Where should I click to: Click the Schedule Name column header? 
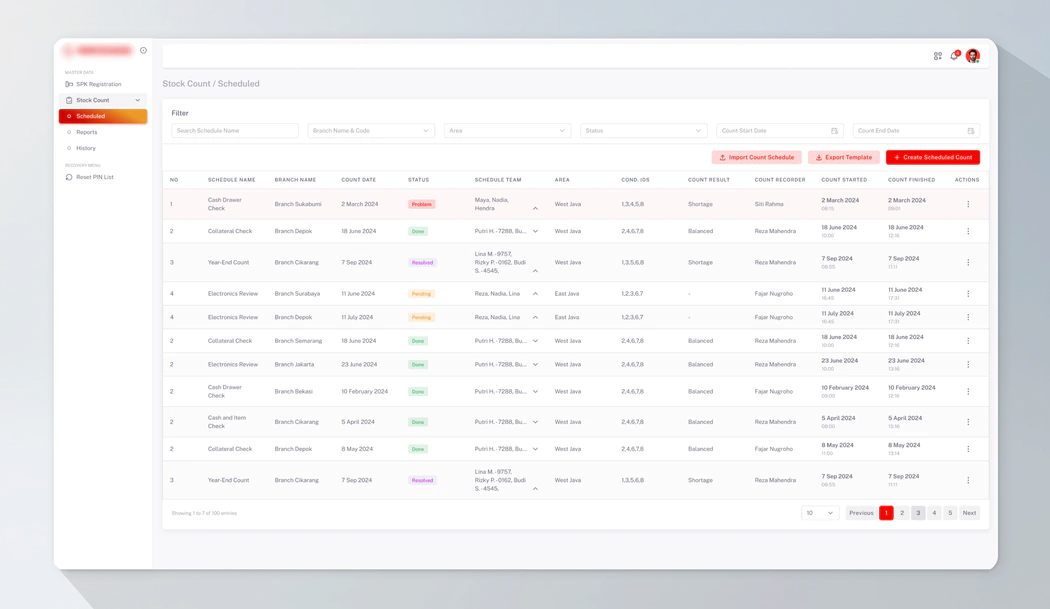[232, 180]
